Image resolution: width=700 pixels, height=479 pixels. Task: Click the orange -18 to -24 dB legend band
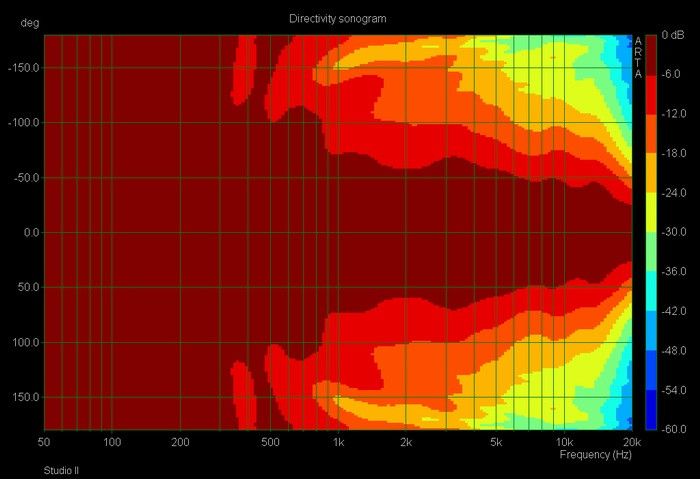pyautogui.click(x=651, y=173)
